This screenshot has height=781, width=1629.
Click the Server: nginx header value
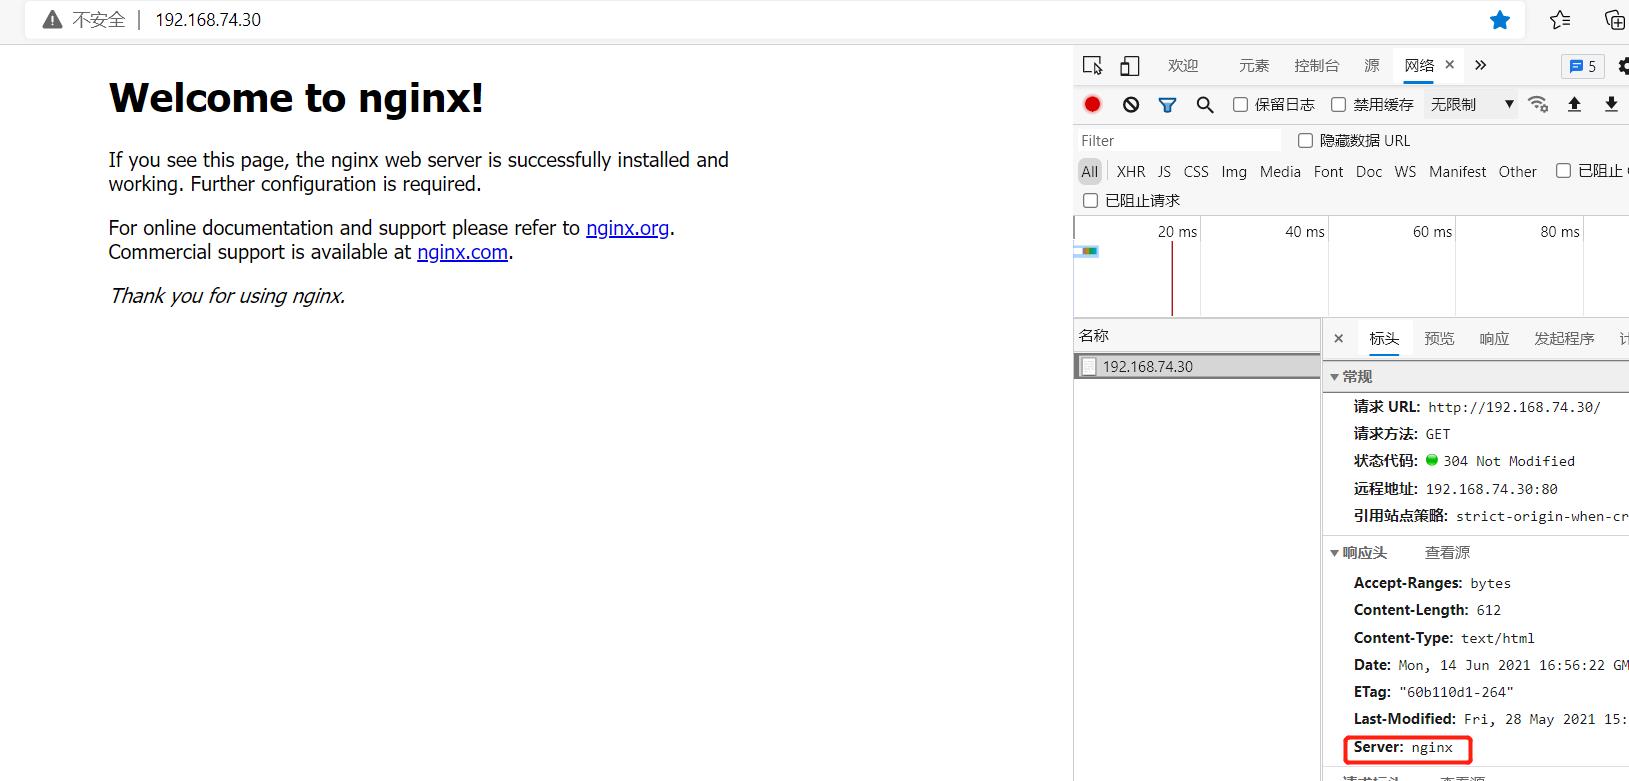click(1432, 747)
